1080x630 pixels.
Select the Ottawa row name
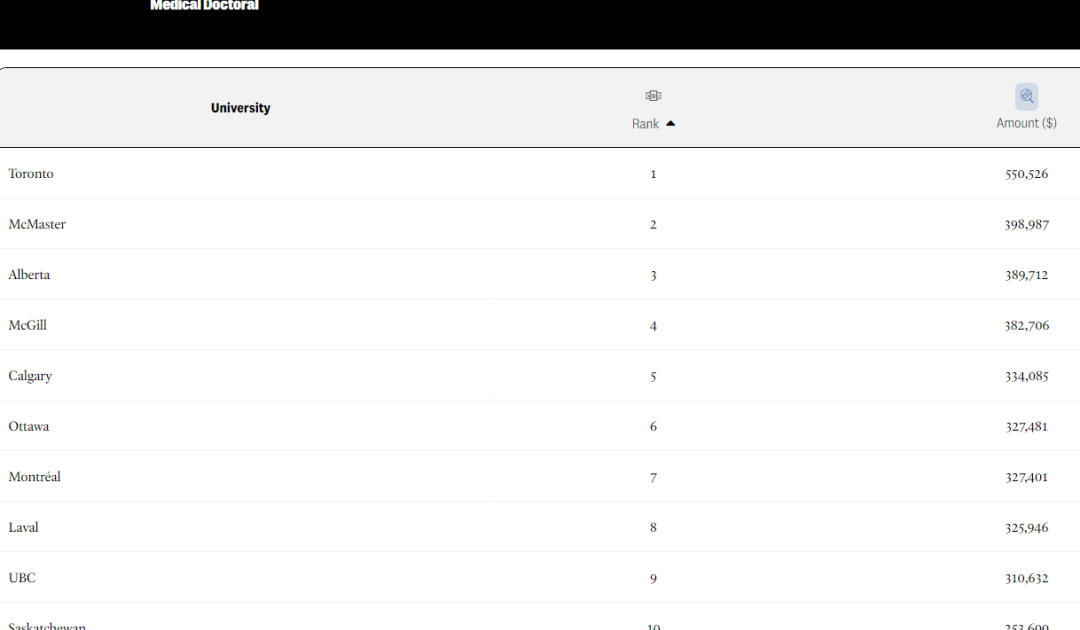[x=29, y=426]
